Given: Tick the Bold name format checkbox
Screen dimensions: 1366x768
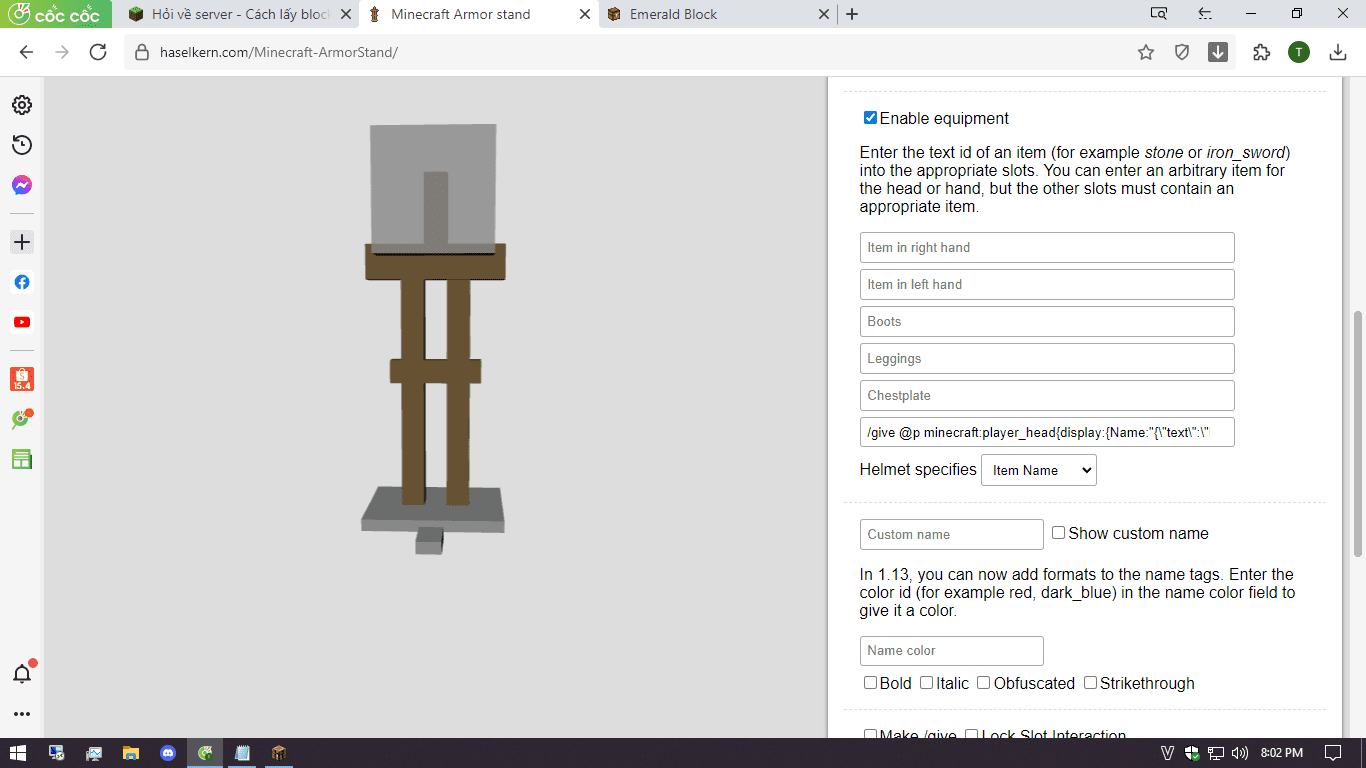Looking at the screenshot, I should pyautogui.click(x=870, y=683).
